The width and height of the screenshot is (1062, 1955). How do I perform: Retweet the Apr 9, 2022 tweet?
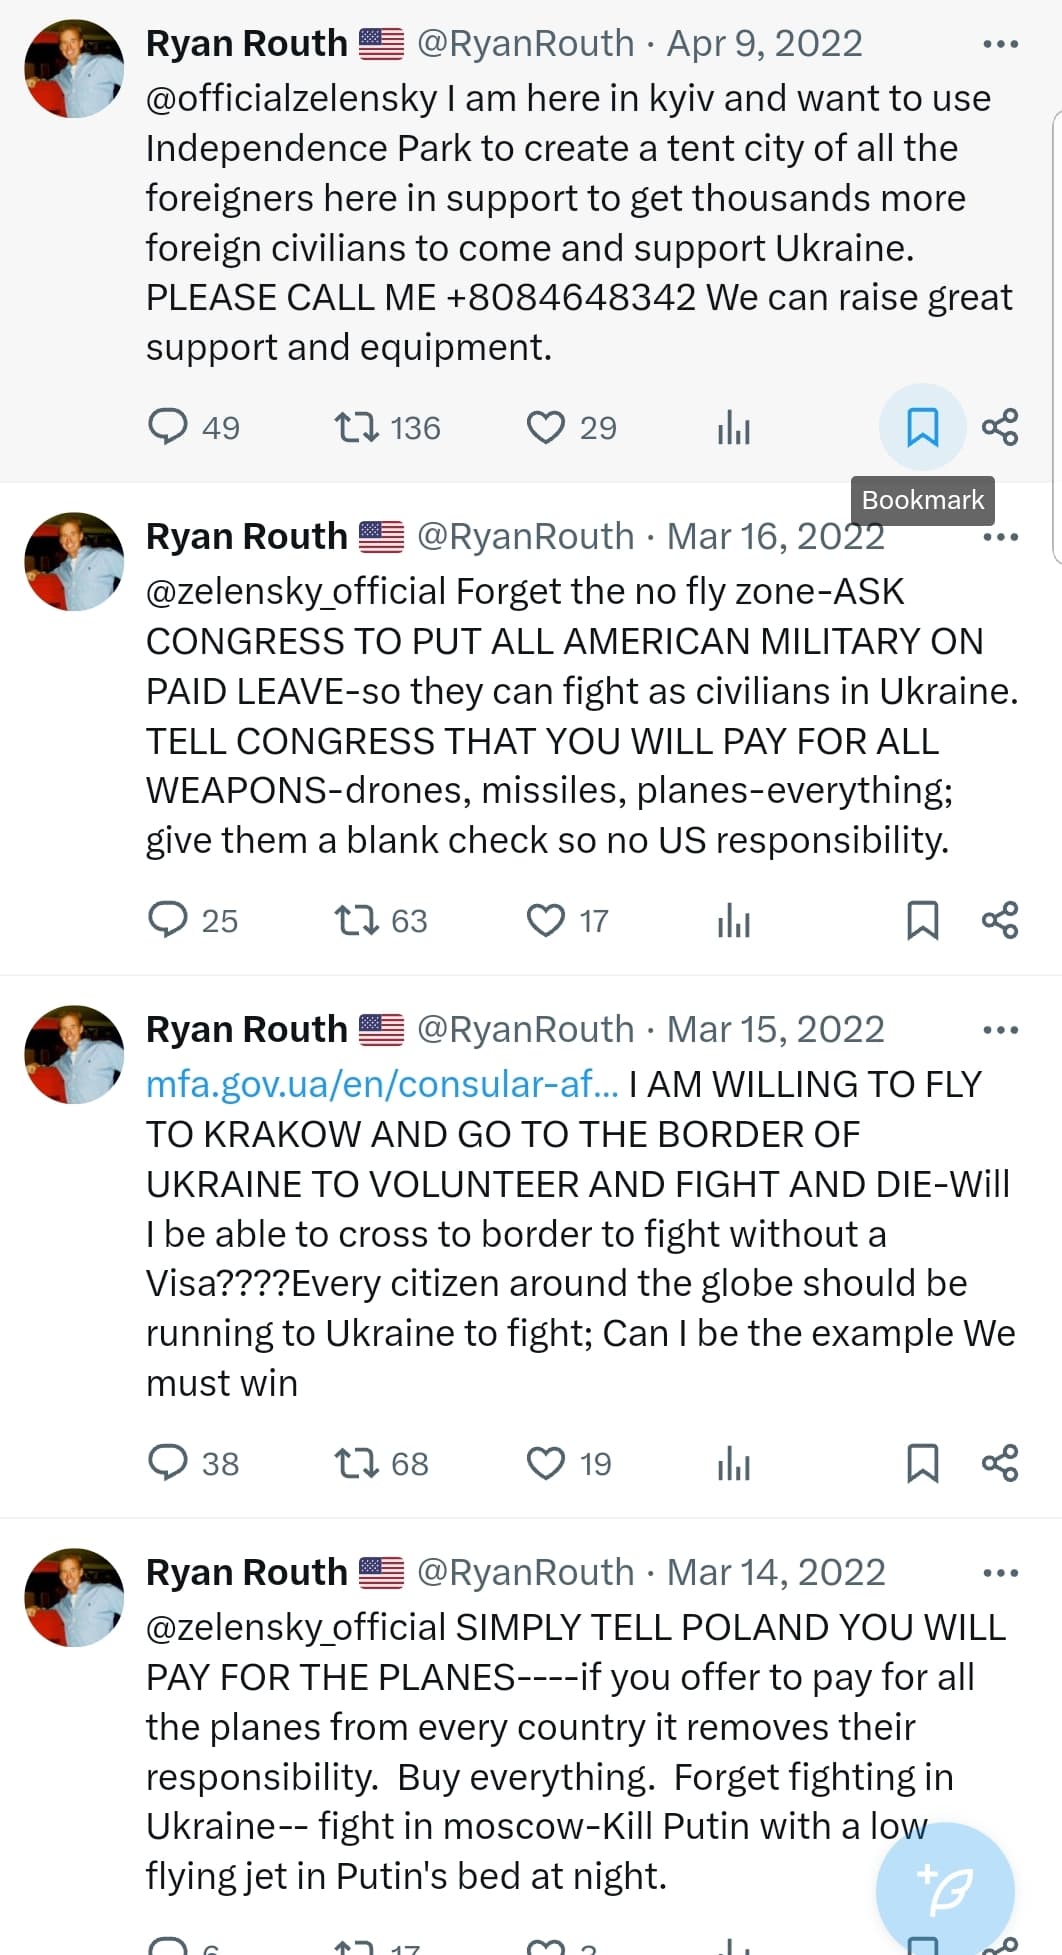356,427
